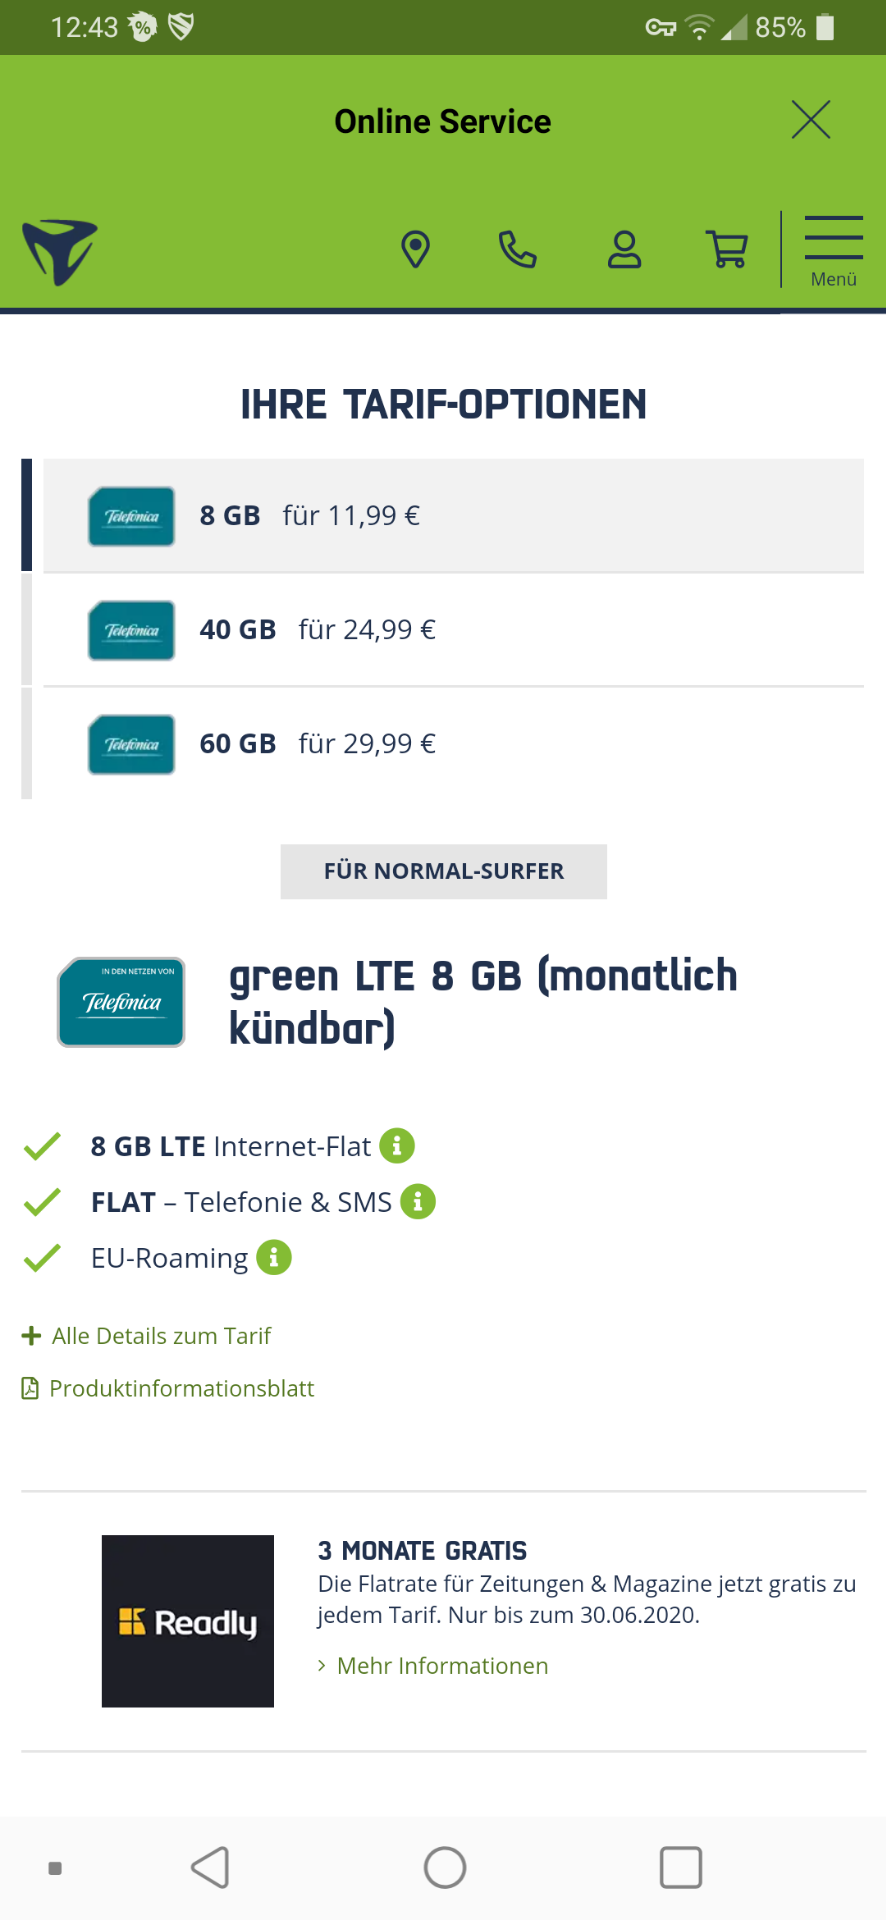Image resolution: width=886 pixels, height=1920 pixels.
Task: Open the user account icon
Action: coord(624,249)
